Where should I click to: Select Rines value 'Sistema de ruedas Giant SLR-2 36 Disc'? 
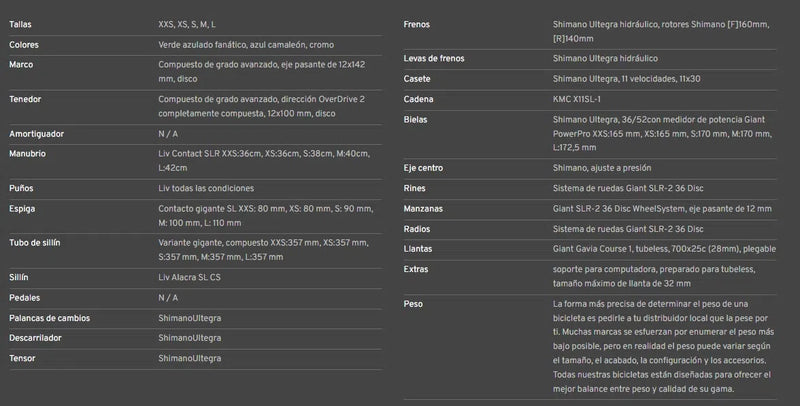[x=628, y=189]
